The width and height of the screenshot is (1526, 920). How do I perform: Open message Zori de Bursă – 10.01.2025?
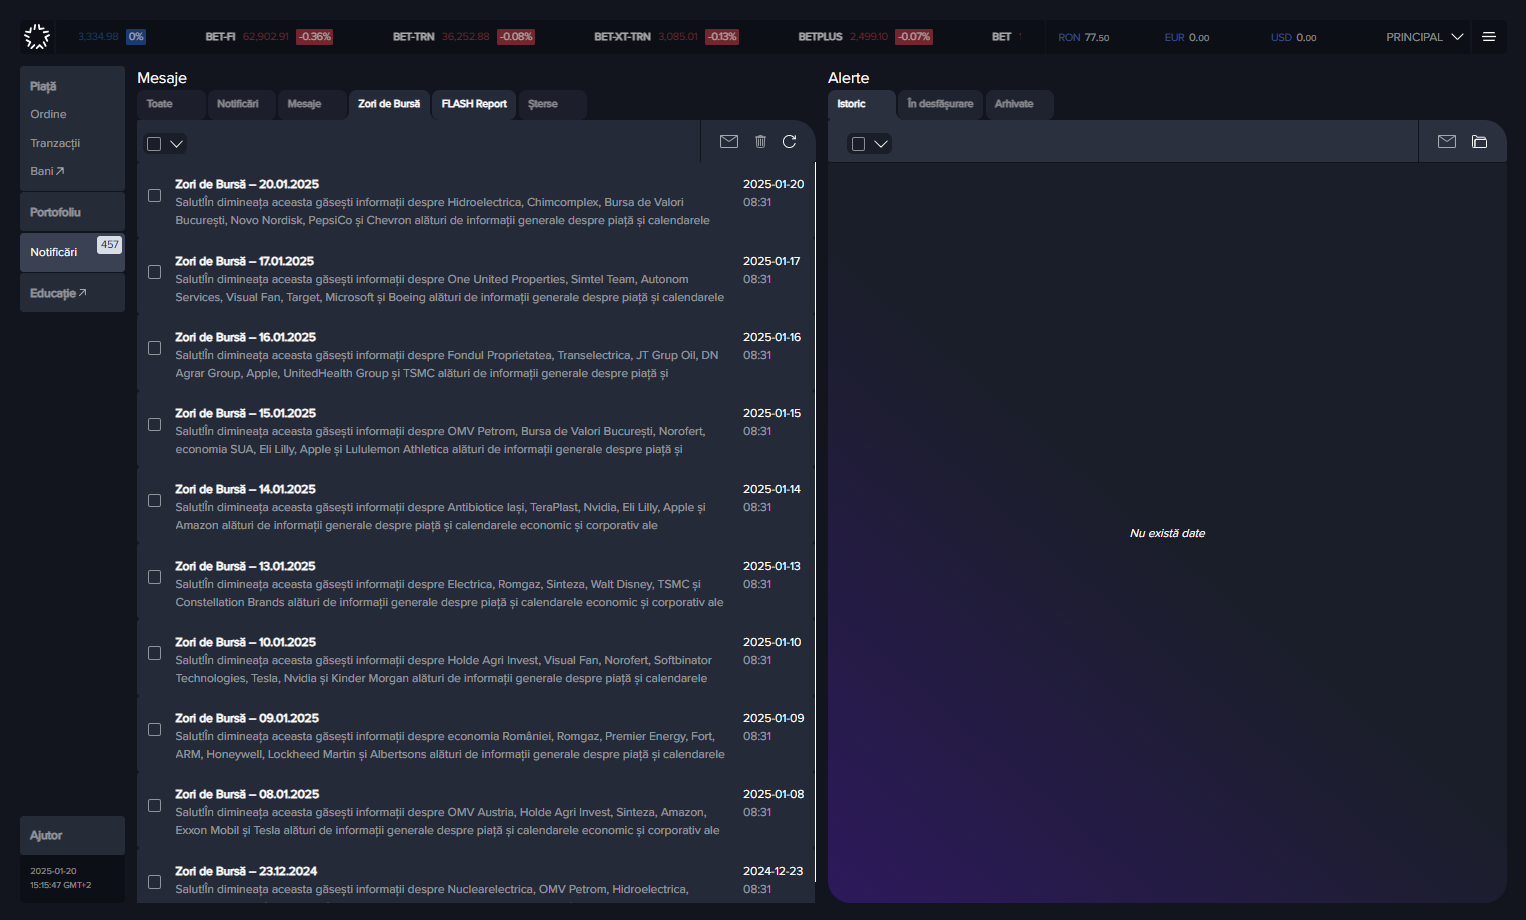pos(476,660)
